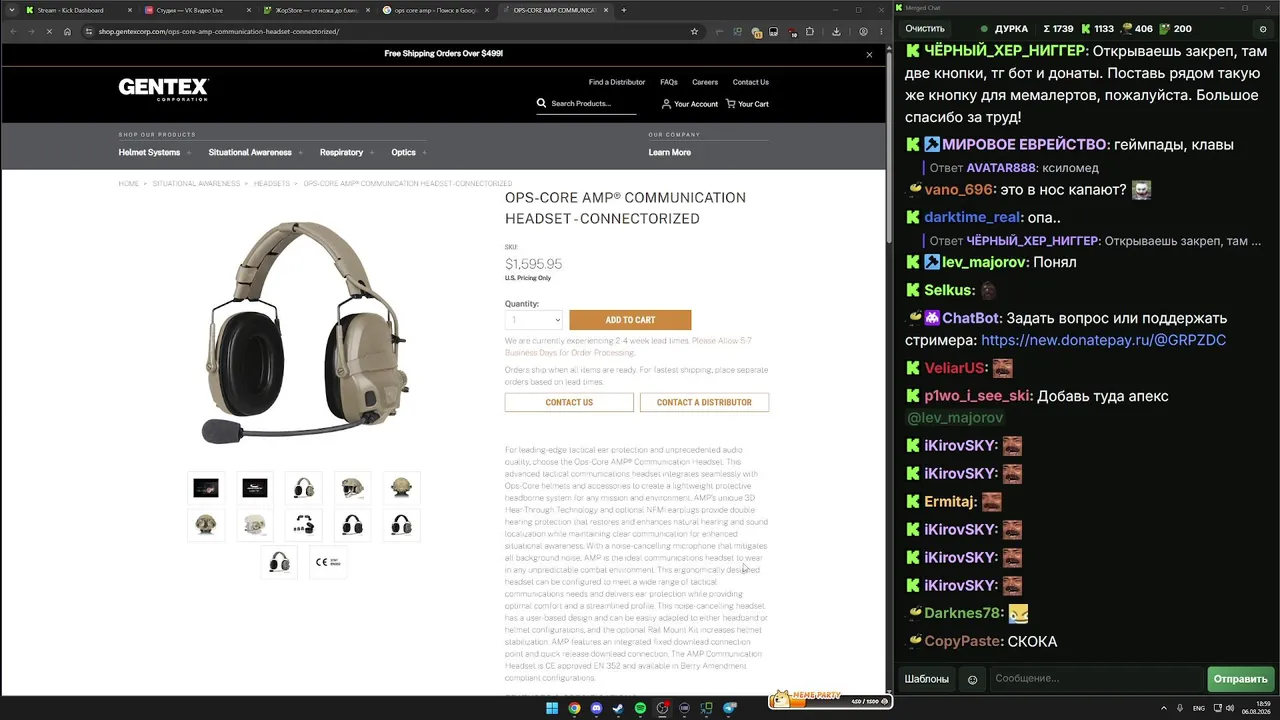Expand the Respiratory menu
This screenshot has width=1280, height=720.
(x=346, y=152)
